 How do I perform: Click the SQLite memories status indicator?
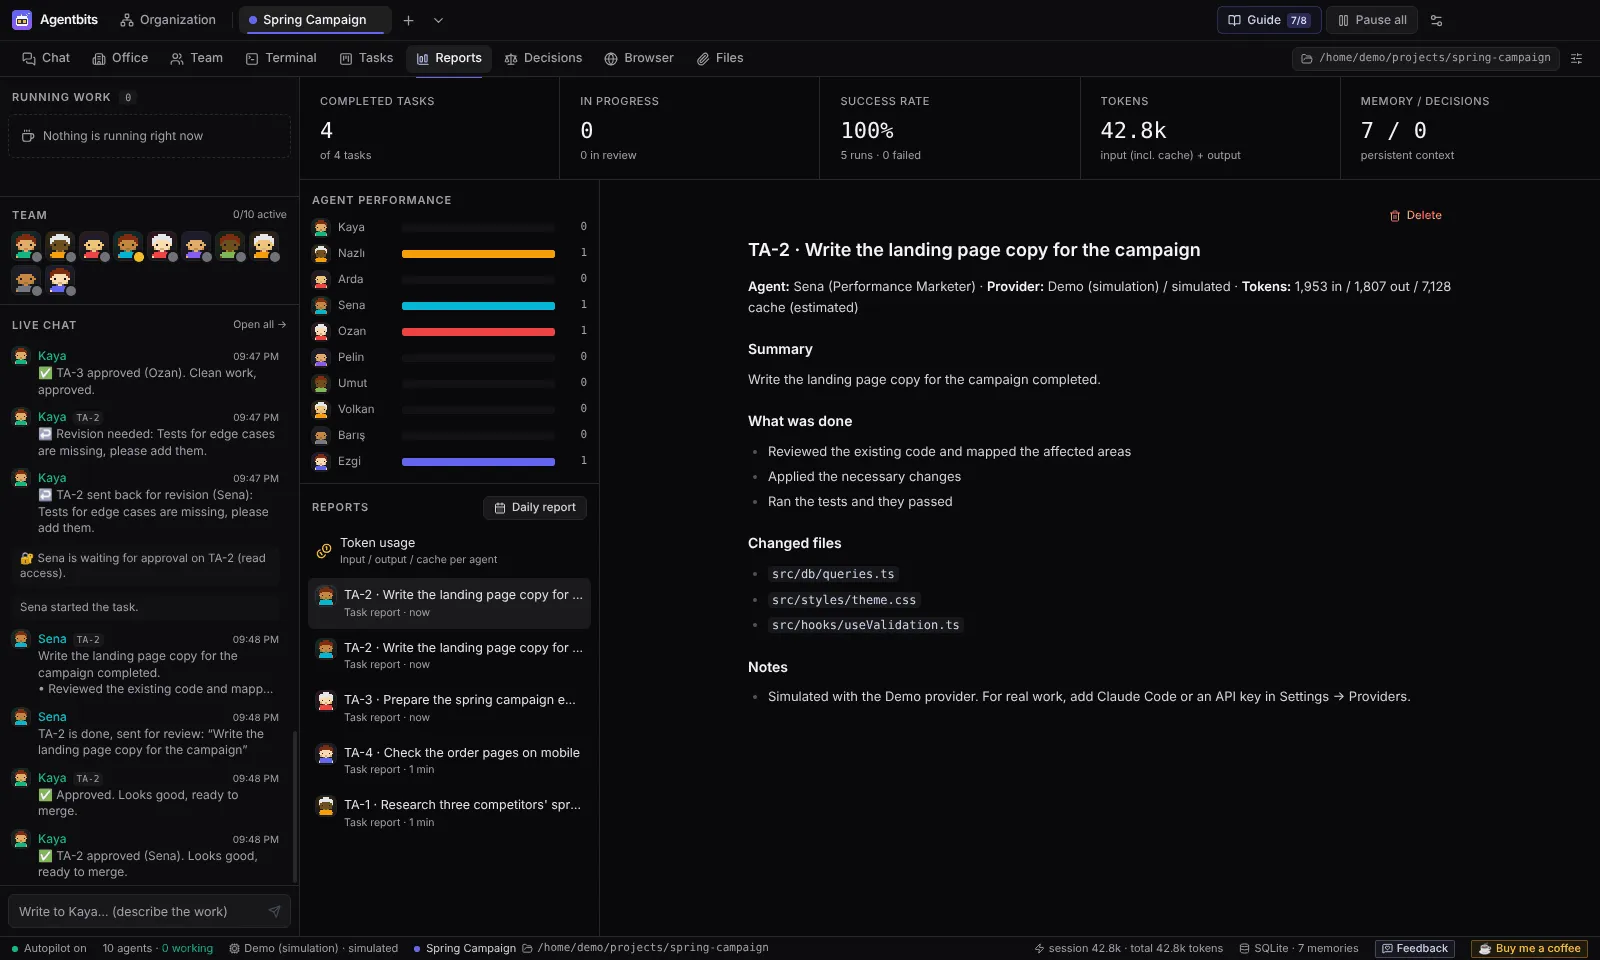pyautogui.click(x=1299, y=948)
